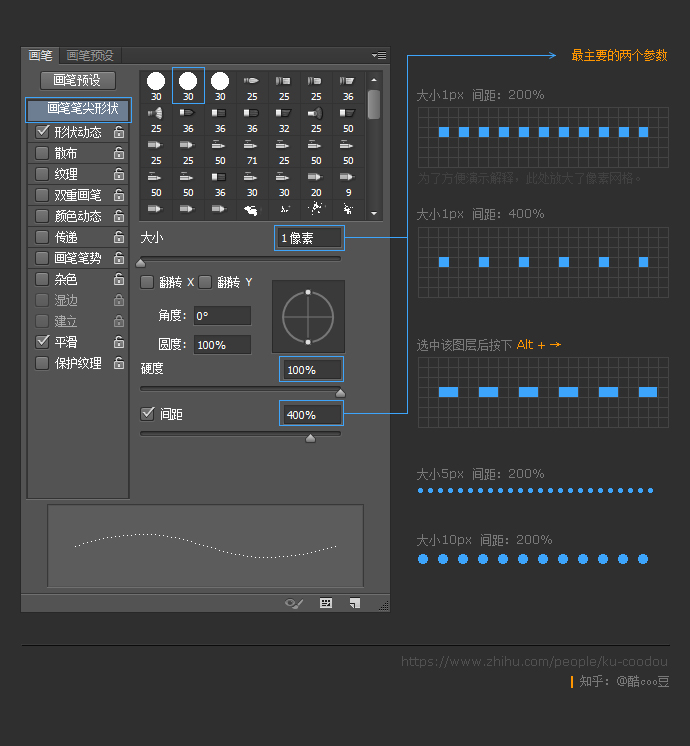Click the toggle brush preview eye icon

(294, 603)
